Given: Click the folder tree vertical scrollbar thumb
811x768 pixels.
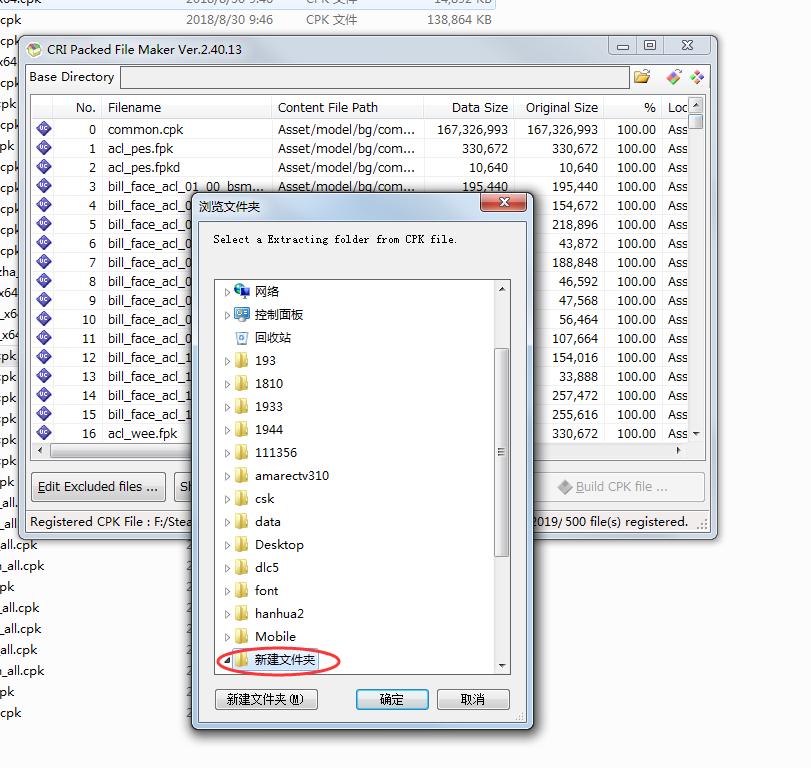Looking at the screenshot, I should 502,450.
